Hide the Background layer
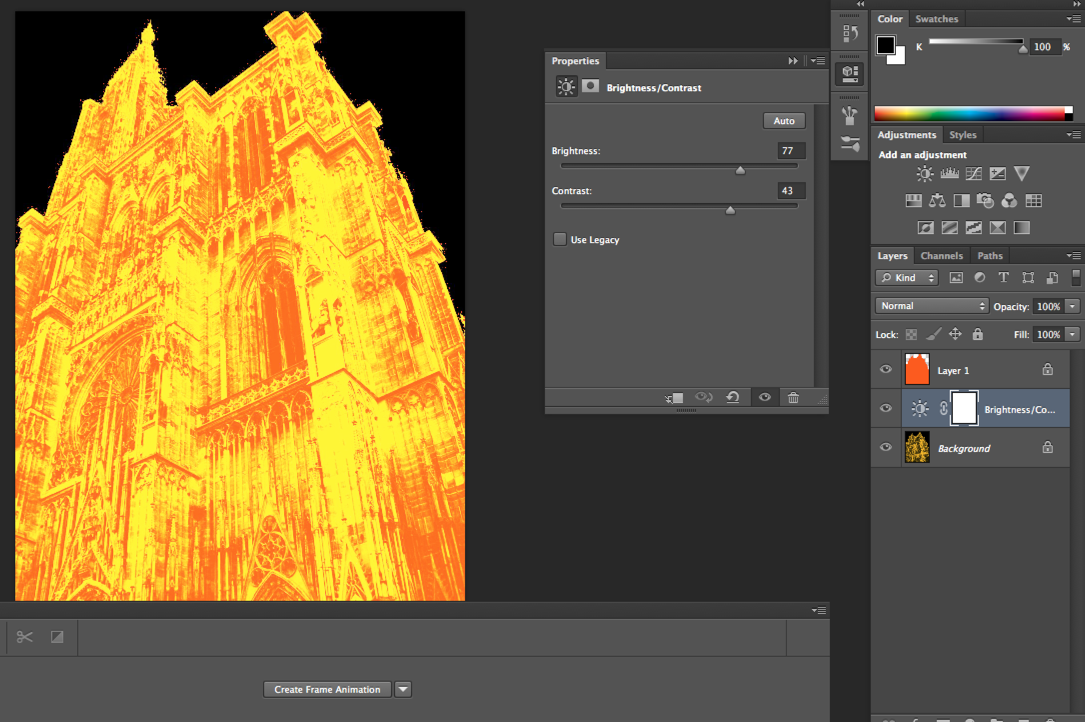1085x722 pixels. coord(885,448)
